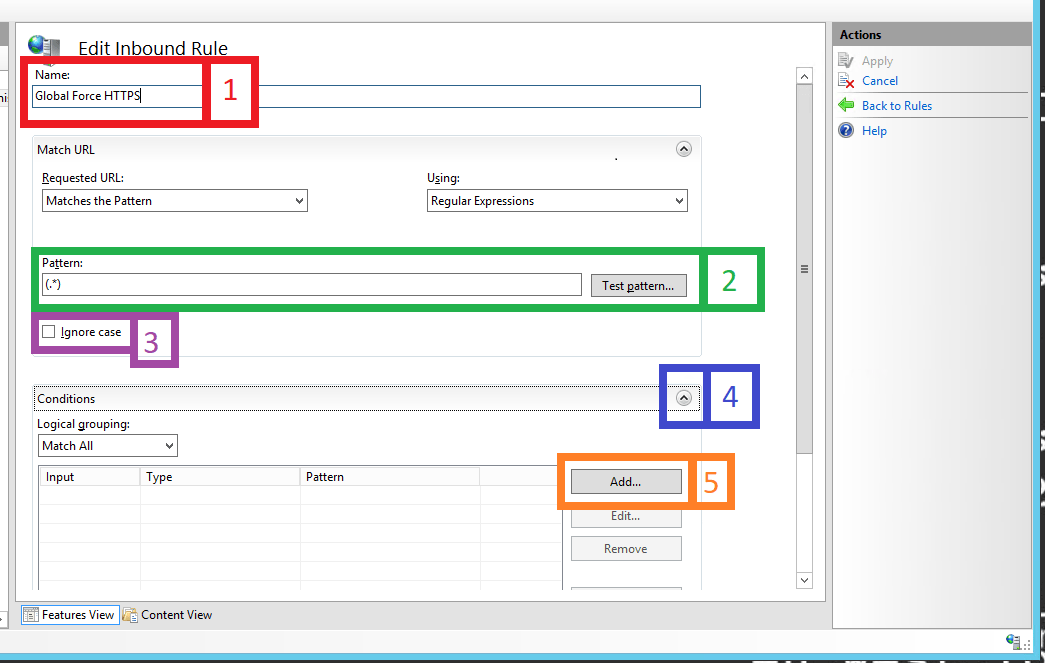Switch to the Features View tab

pyautogui.click(x=69, y=615)
